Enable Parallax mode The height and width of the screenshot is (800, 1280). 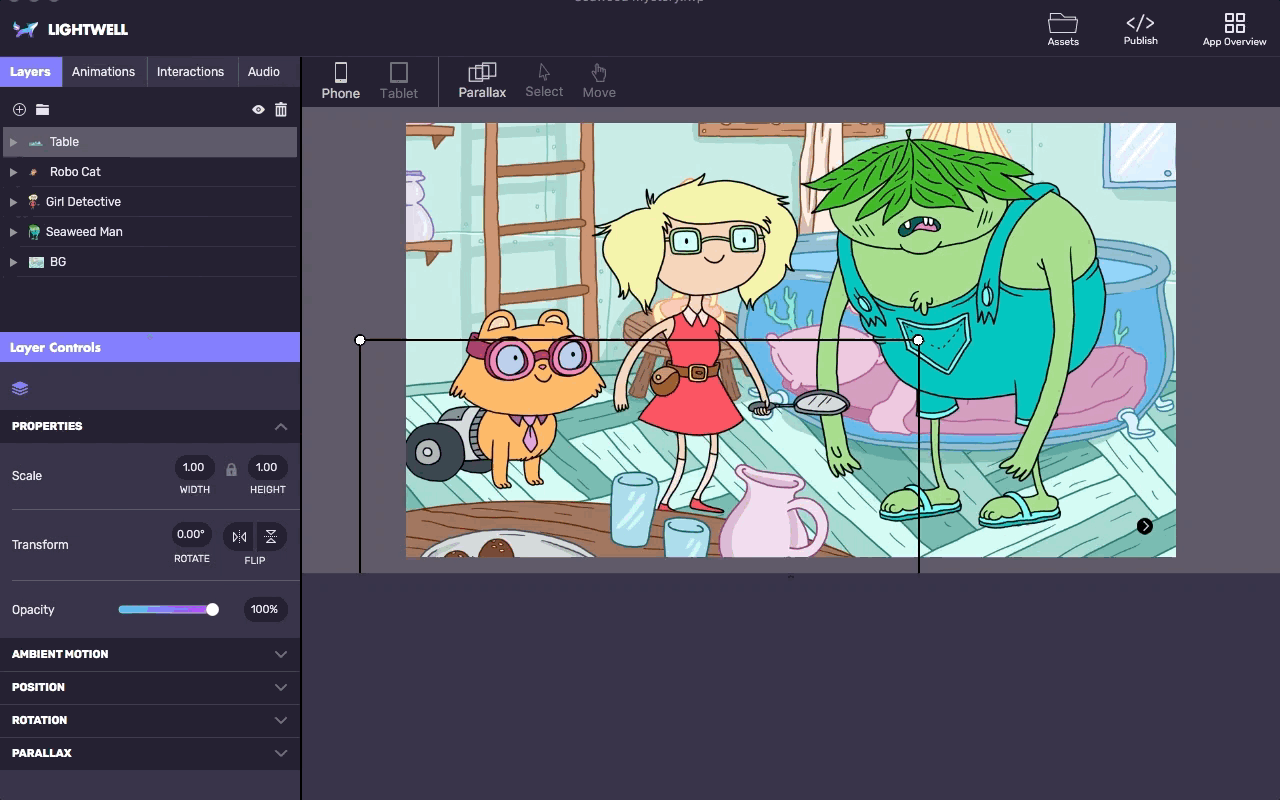click(x=482, y=81)
